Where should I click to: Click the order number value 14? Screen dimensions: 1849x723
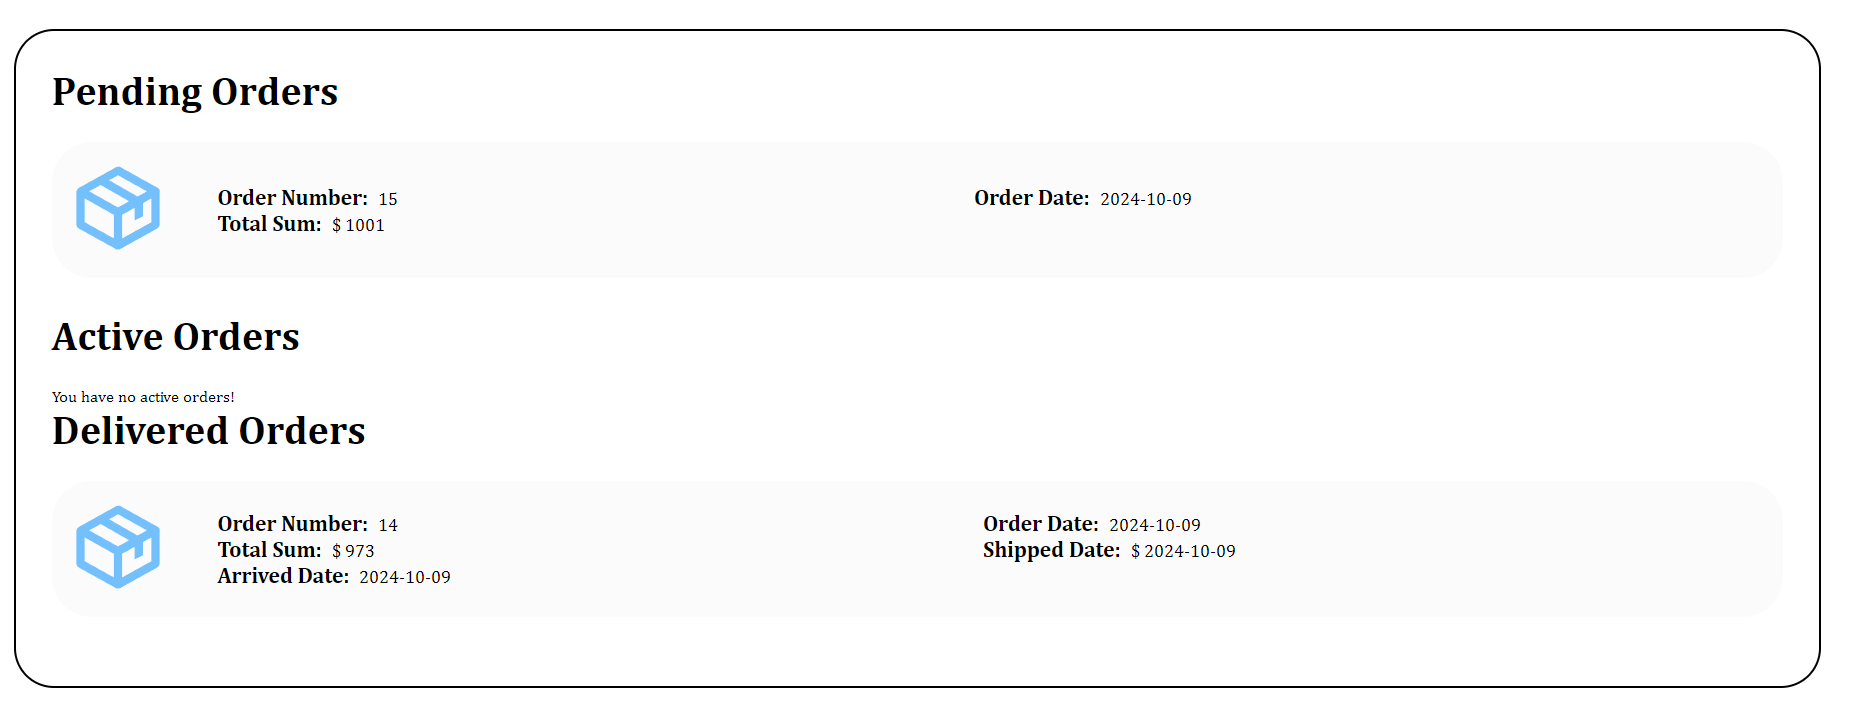(388, 525)
